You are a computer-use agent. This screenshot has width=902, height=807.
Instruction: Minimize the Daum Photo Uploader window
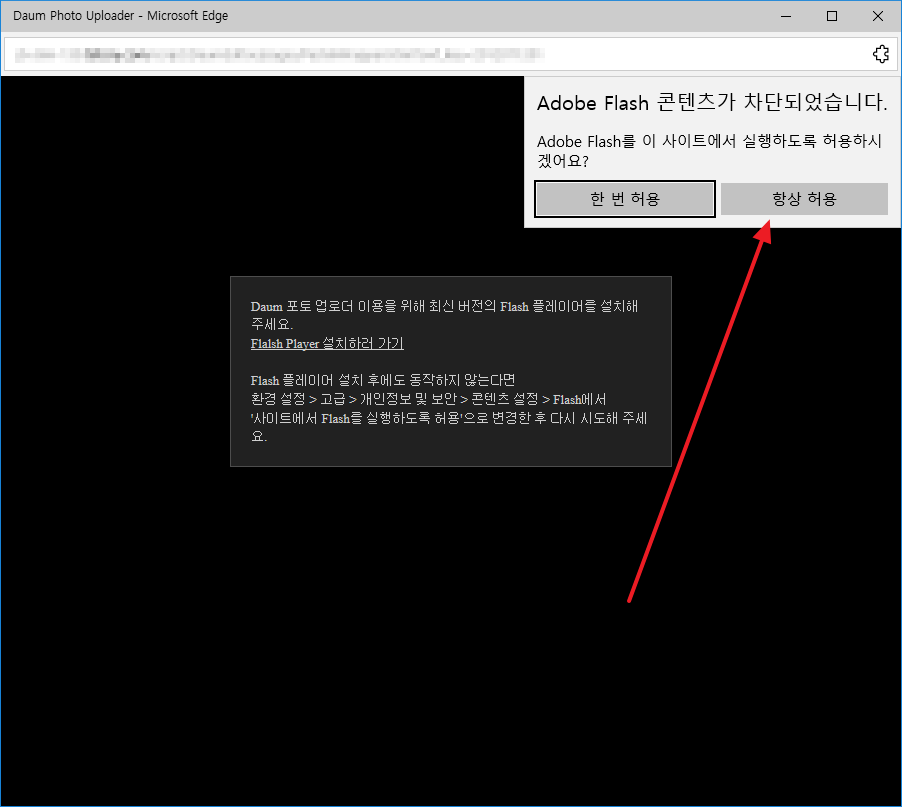[x=786, y=16]
